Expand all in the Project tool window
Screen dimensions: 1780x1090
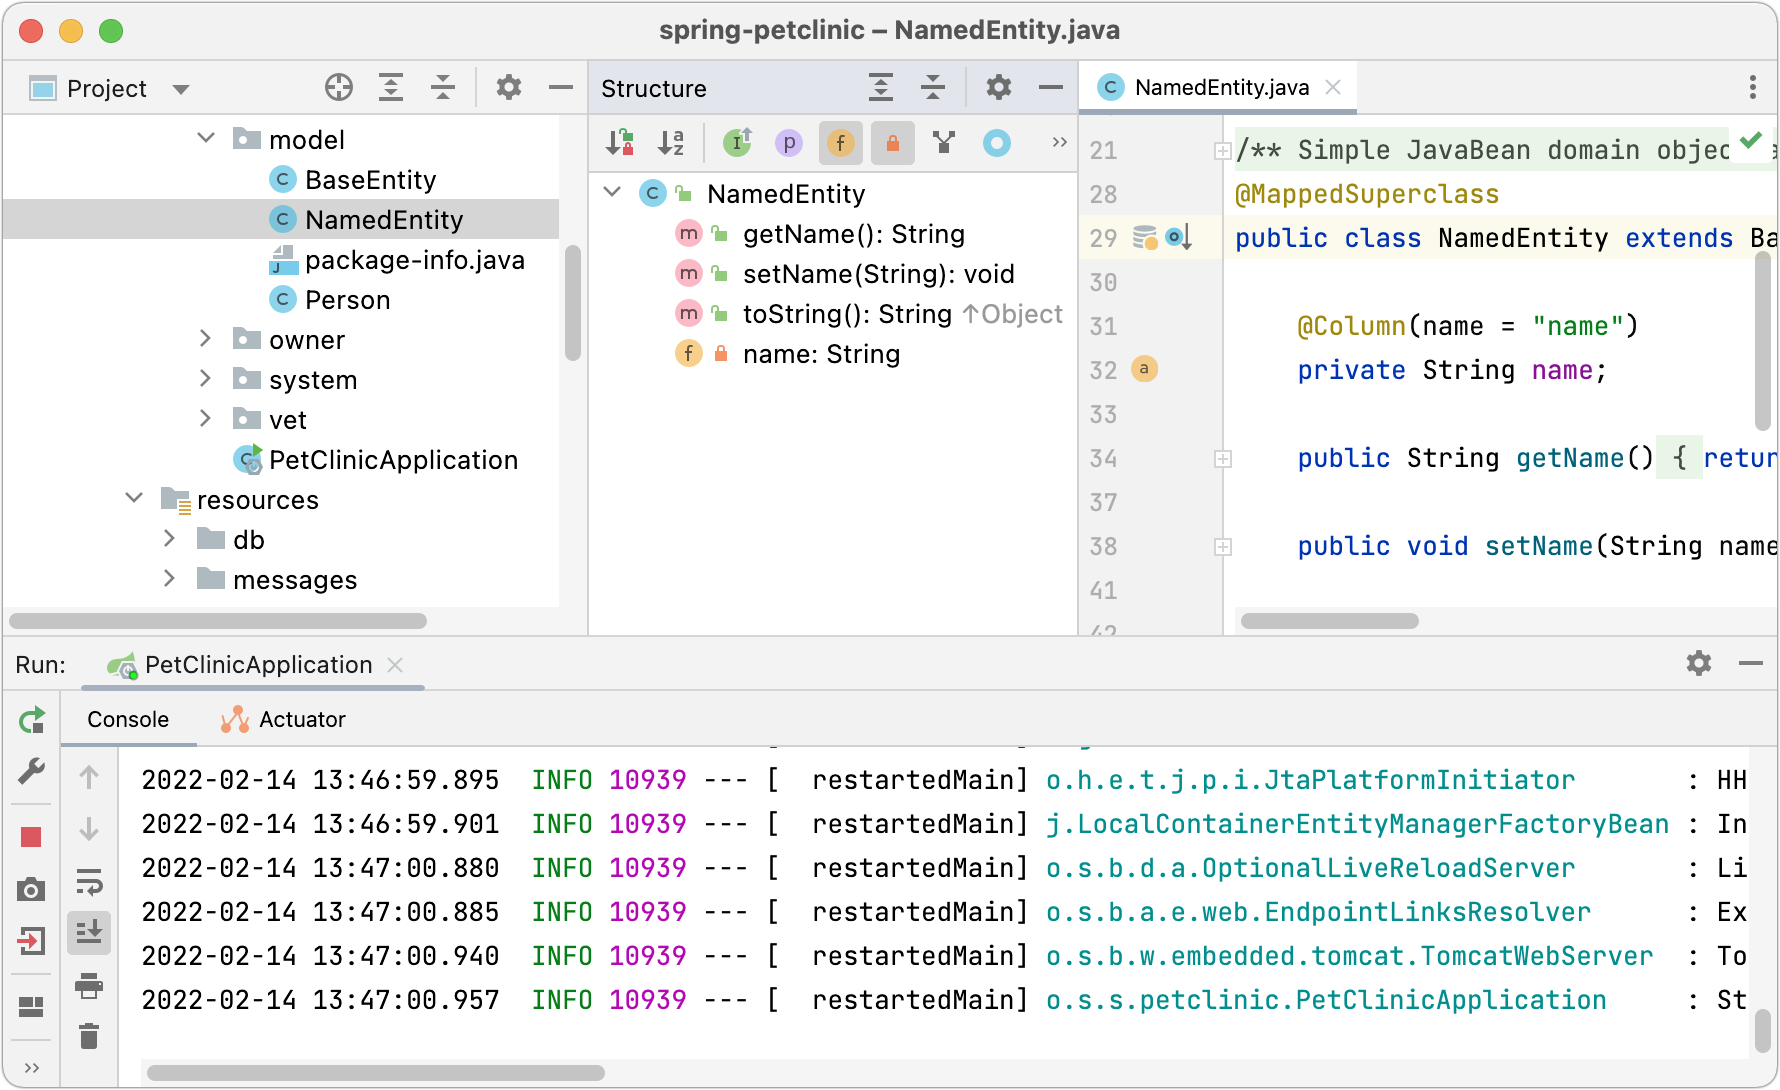click(x=391, y=88)
